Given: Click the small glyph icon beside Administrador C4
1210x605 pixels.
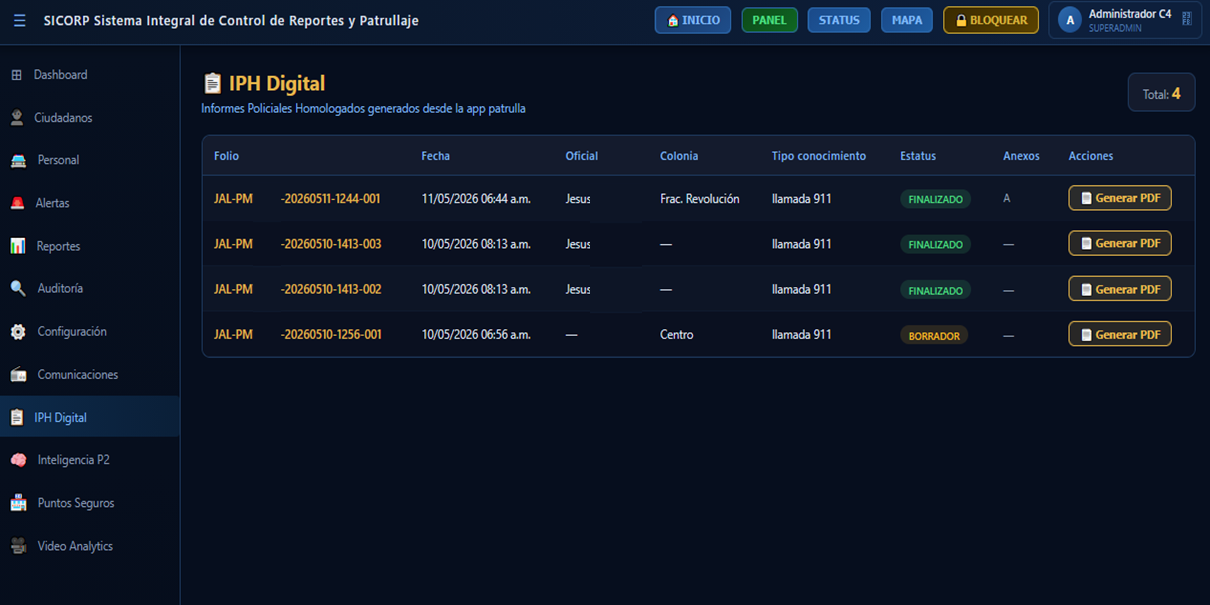Looking at the screenshot, I should (x=1187, y=19).
